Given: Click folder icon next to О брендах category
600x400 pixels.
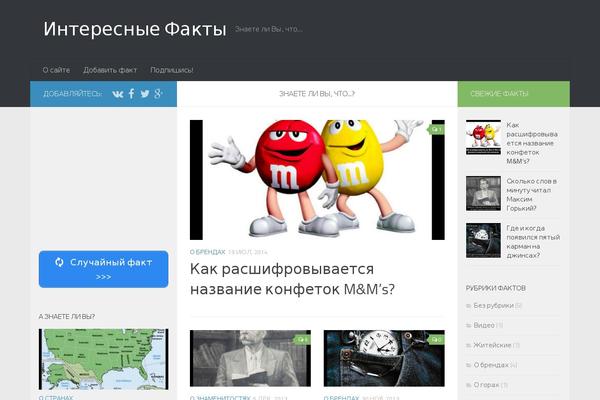Looking at the screenshot, I should point(468,366).
